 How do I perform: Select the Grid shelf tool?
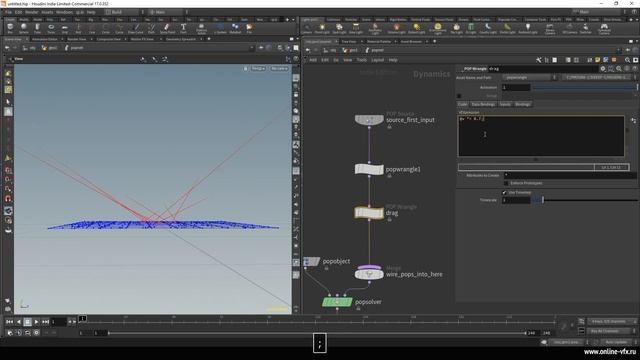pos(64,28)
